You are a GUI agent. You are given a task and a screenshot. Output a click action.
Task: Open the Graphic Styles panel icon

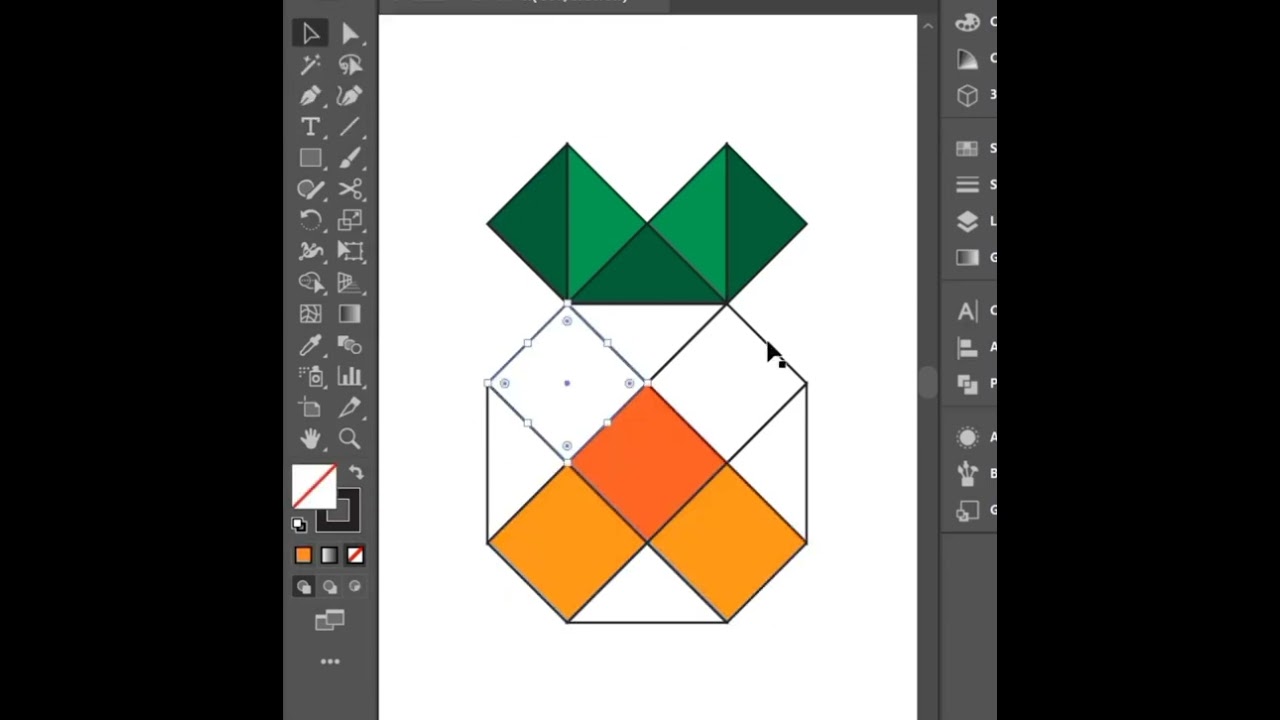coord(967,510)
